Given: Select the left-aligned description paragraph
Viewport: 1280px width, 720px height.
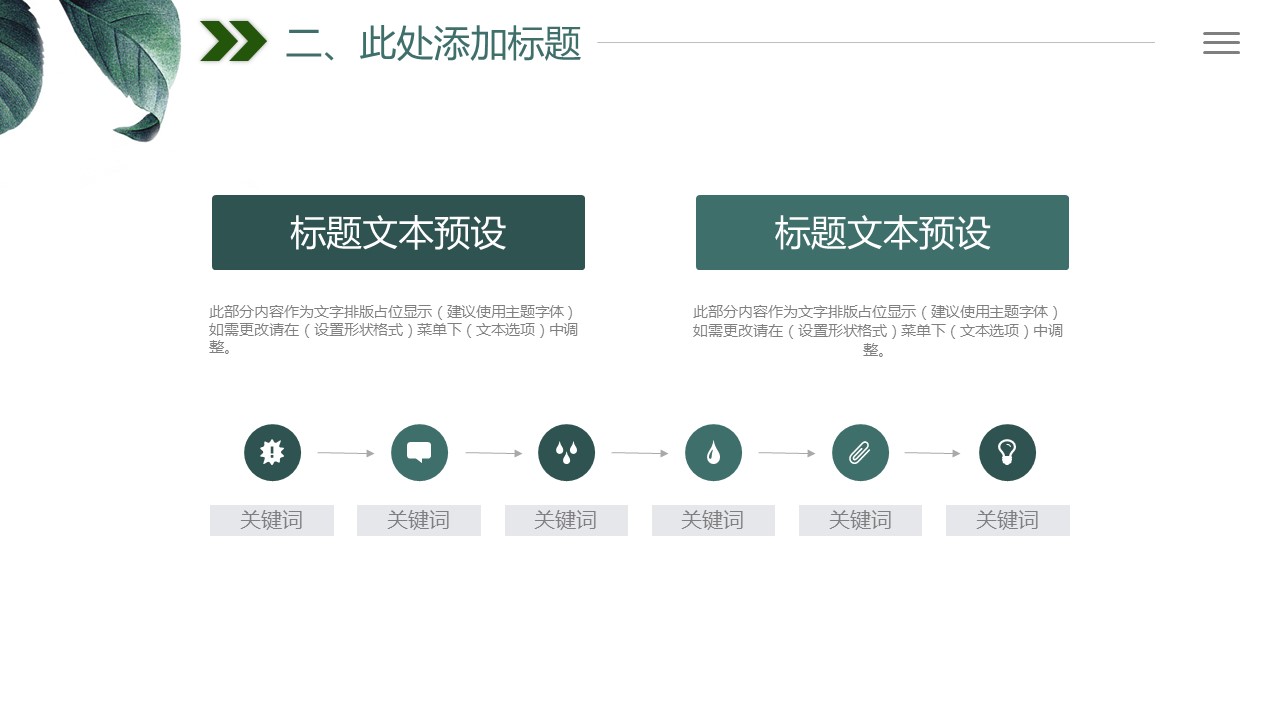Looking at the screenshot, I should click(393, 329).
